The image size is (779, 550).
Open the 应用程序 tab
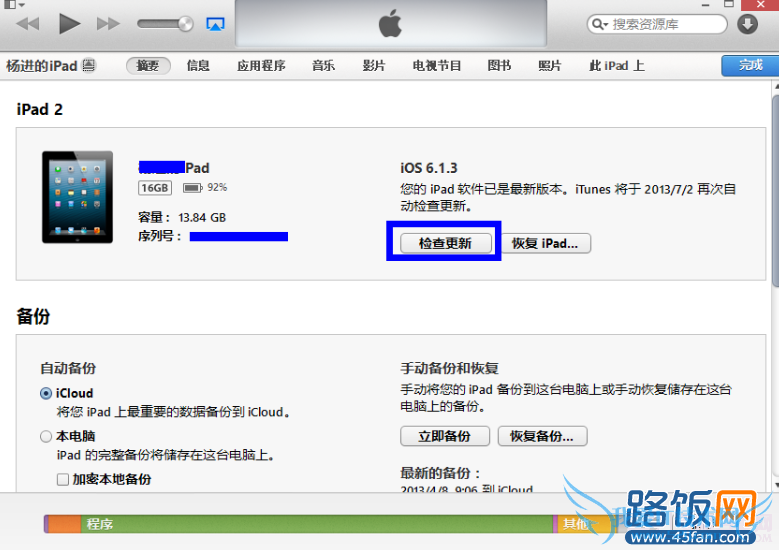pyautogui.click(x=261, y=66)
